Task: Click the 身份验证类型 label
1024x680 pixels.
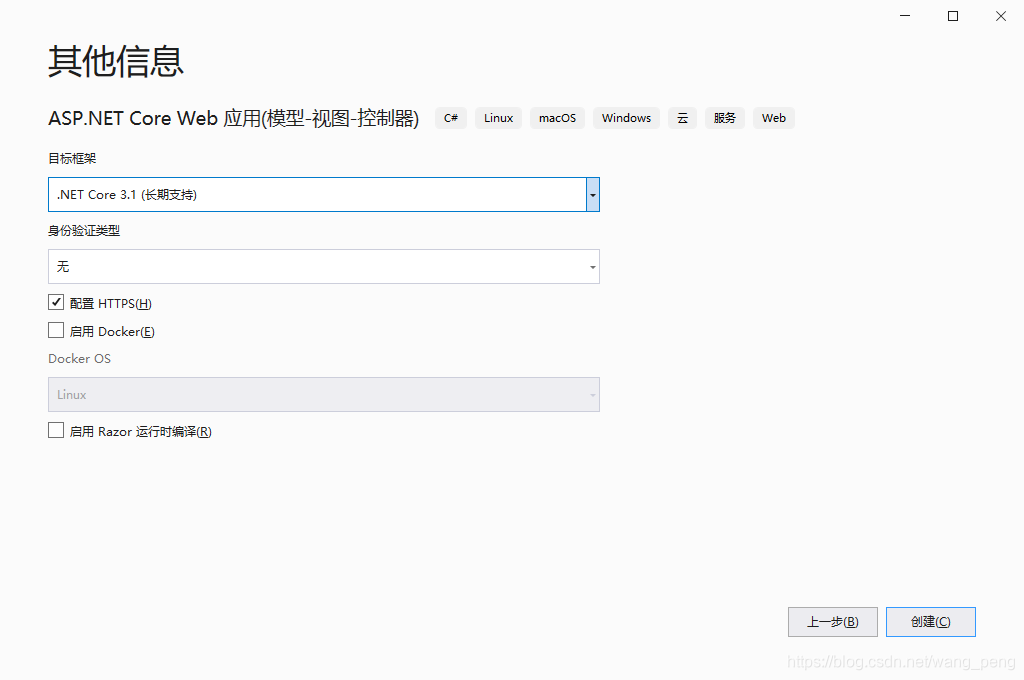Action: (x=84, y=231)
